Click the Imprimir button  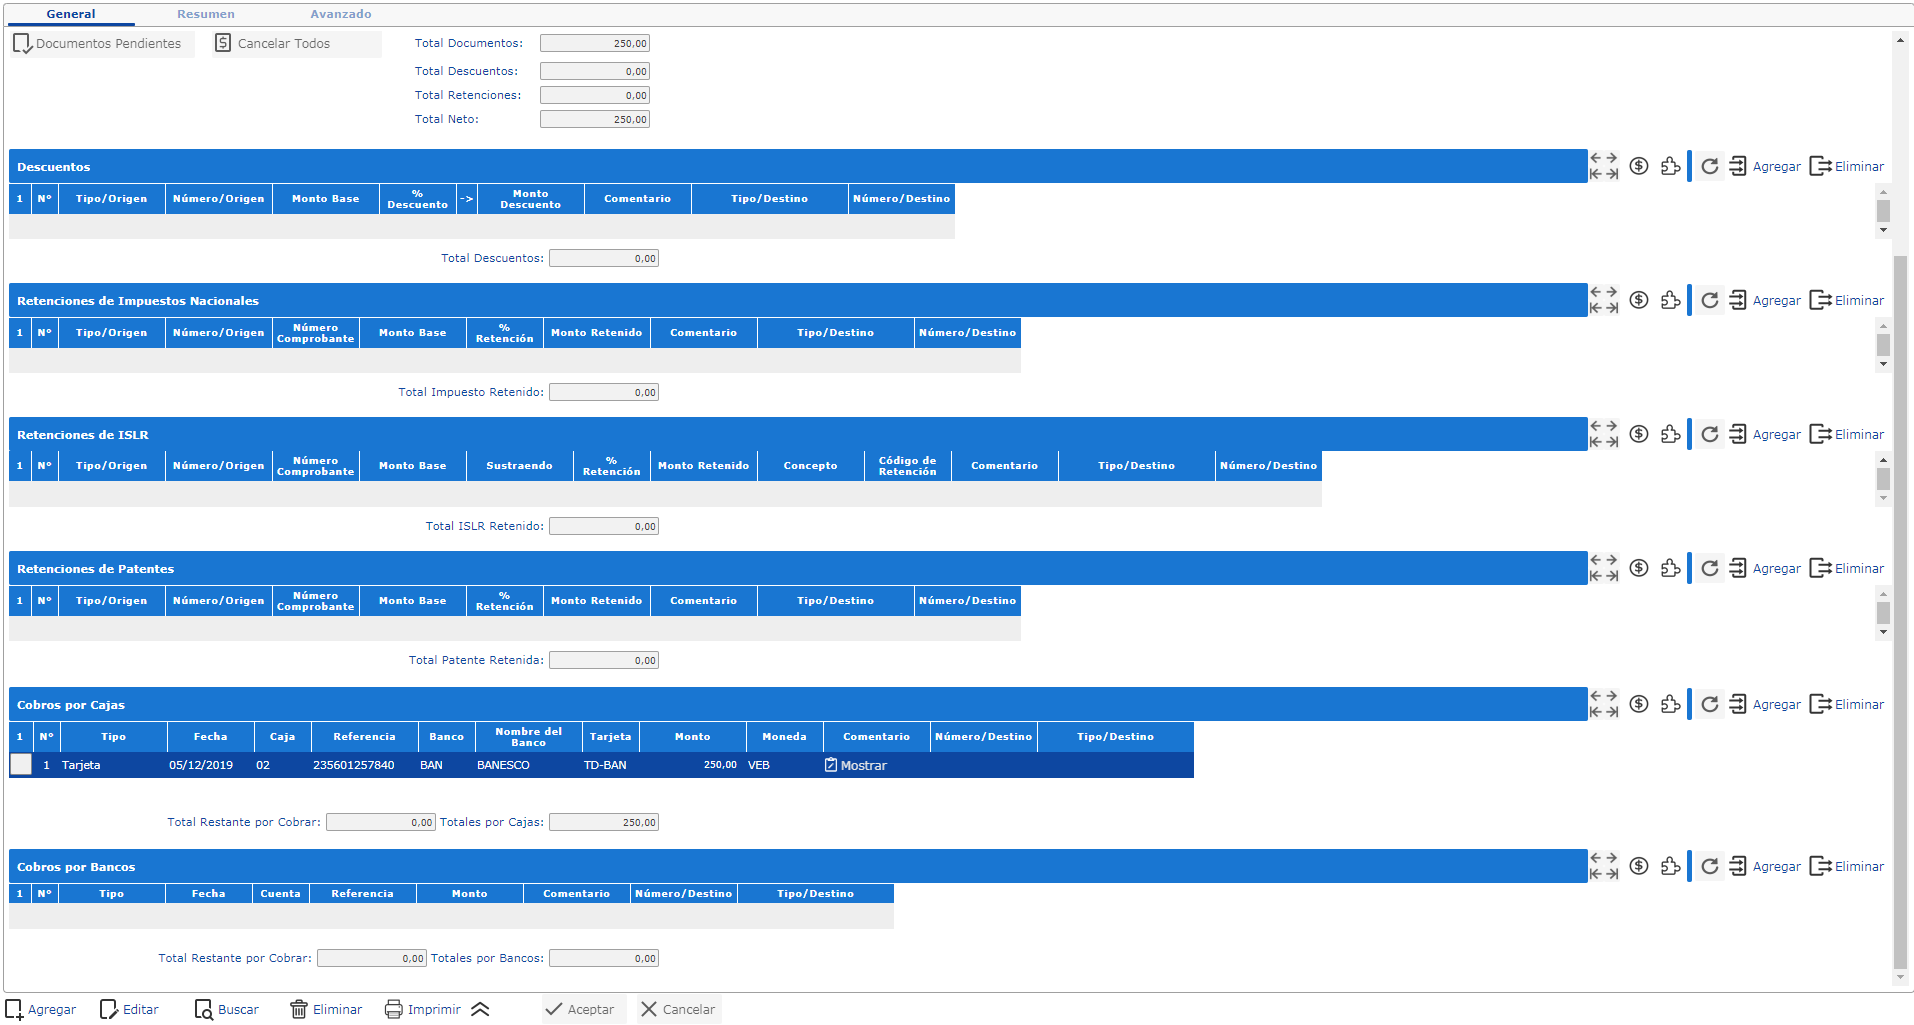423,1009
